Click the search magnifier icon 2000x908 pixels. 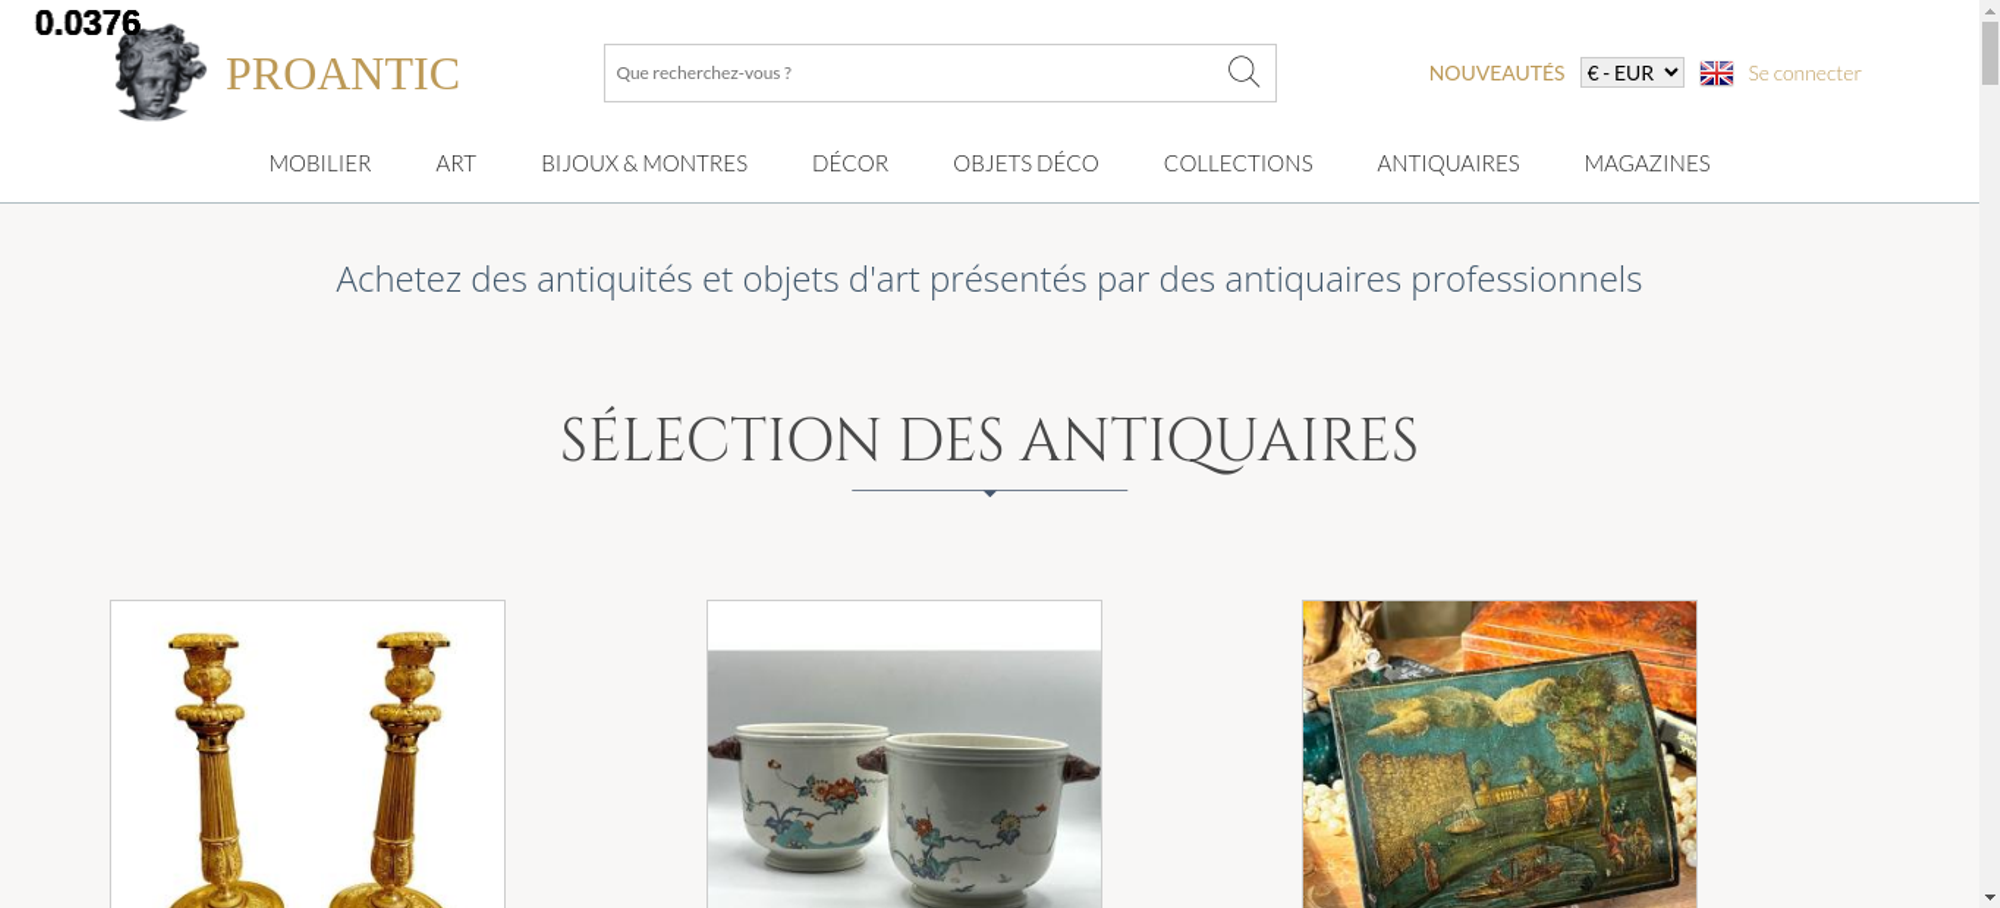pos(1243,72)
